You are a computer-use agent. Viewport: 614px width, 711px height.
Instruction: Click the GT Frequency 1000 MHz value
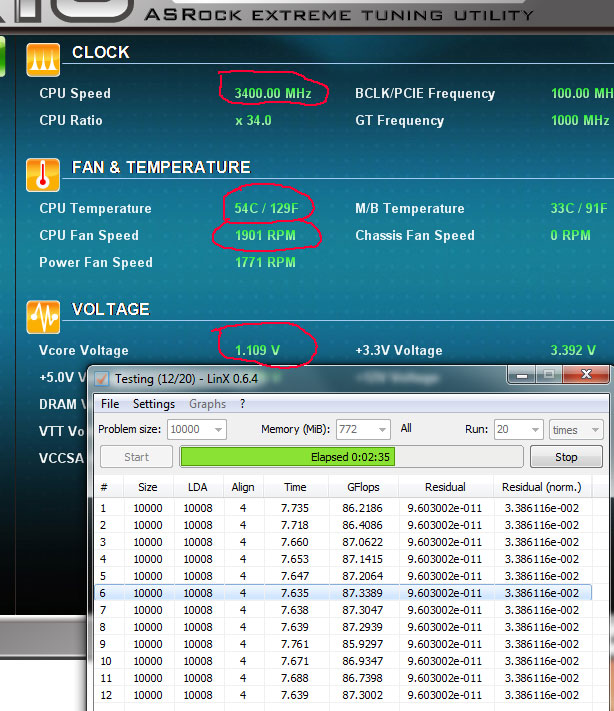(x=580, y=120)
